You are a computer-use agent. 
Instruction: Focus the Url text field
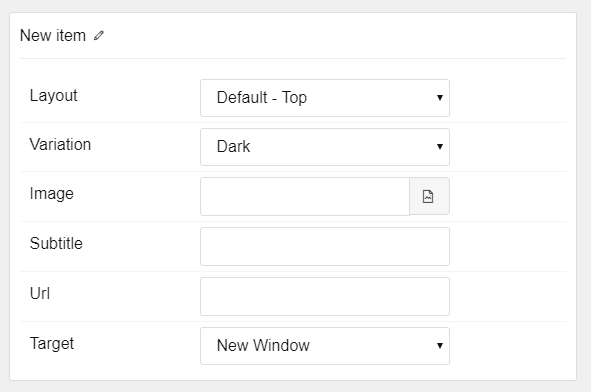click(325, 297)
